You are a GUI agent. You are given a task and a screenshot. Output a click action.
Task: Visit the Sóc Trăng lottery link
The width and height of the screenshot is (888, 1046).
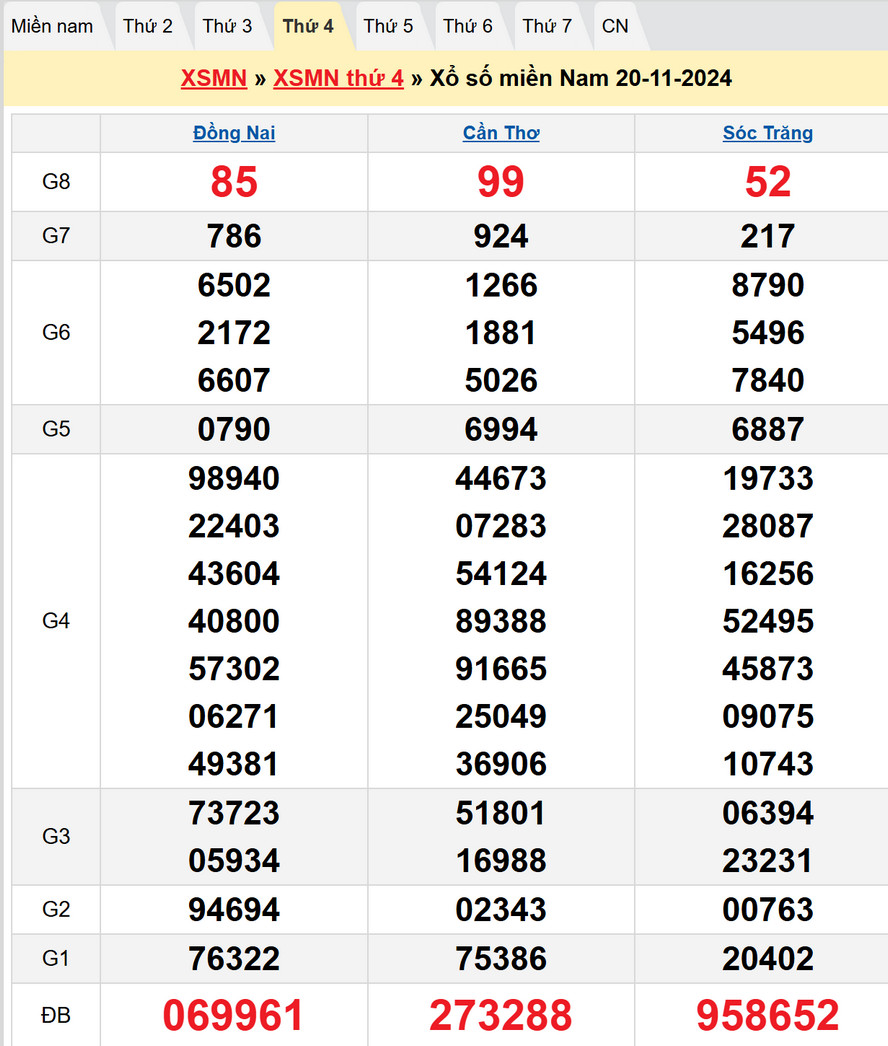(x=768, y=133)
